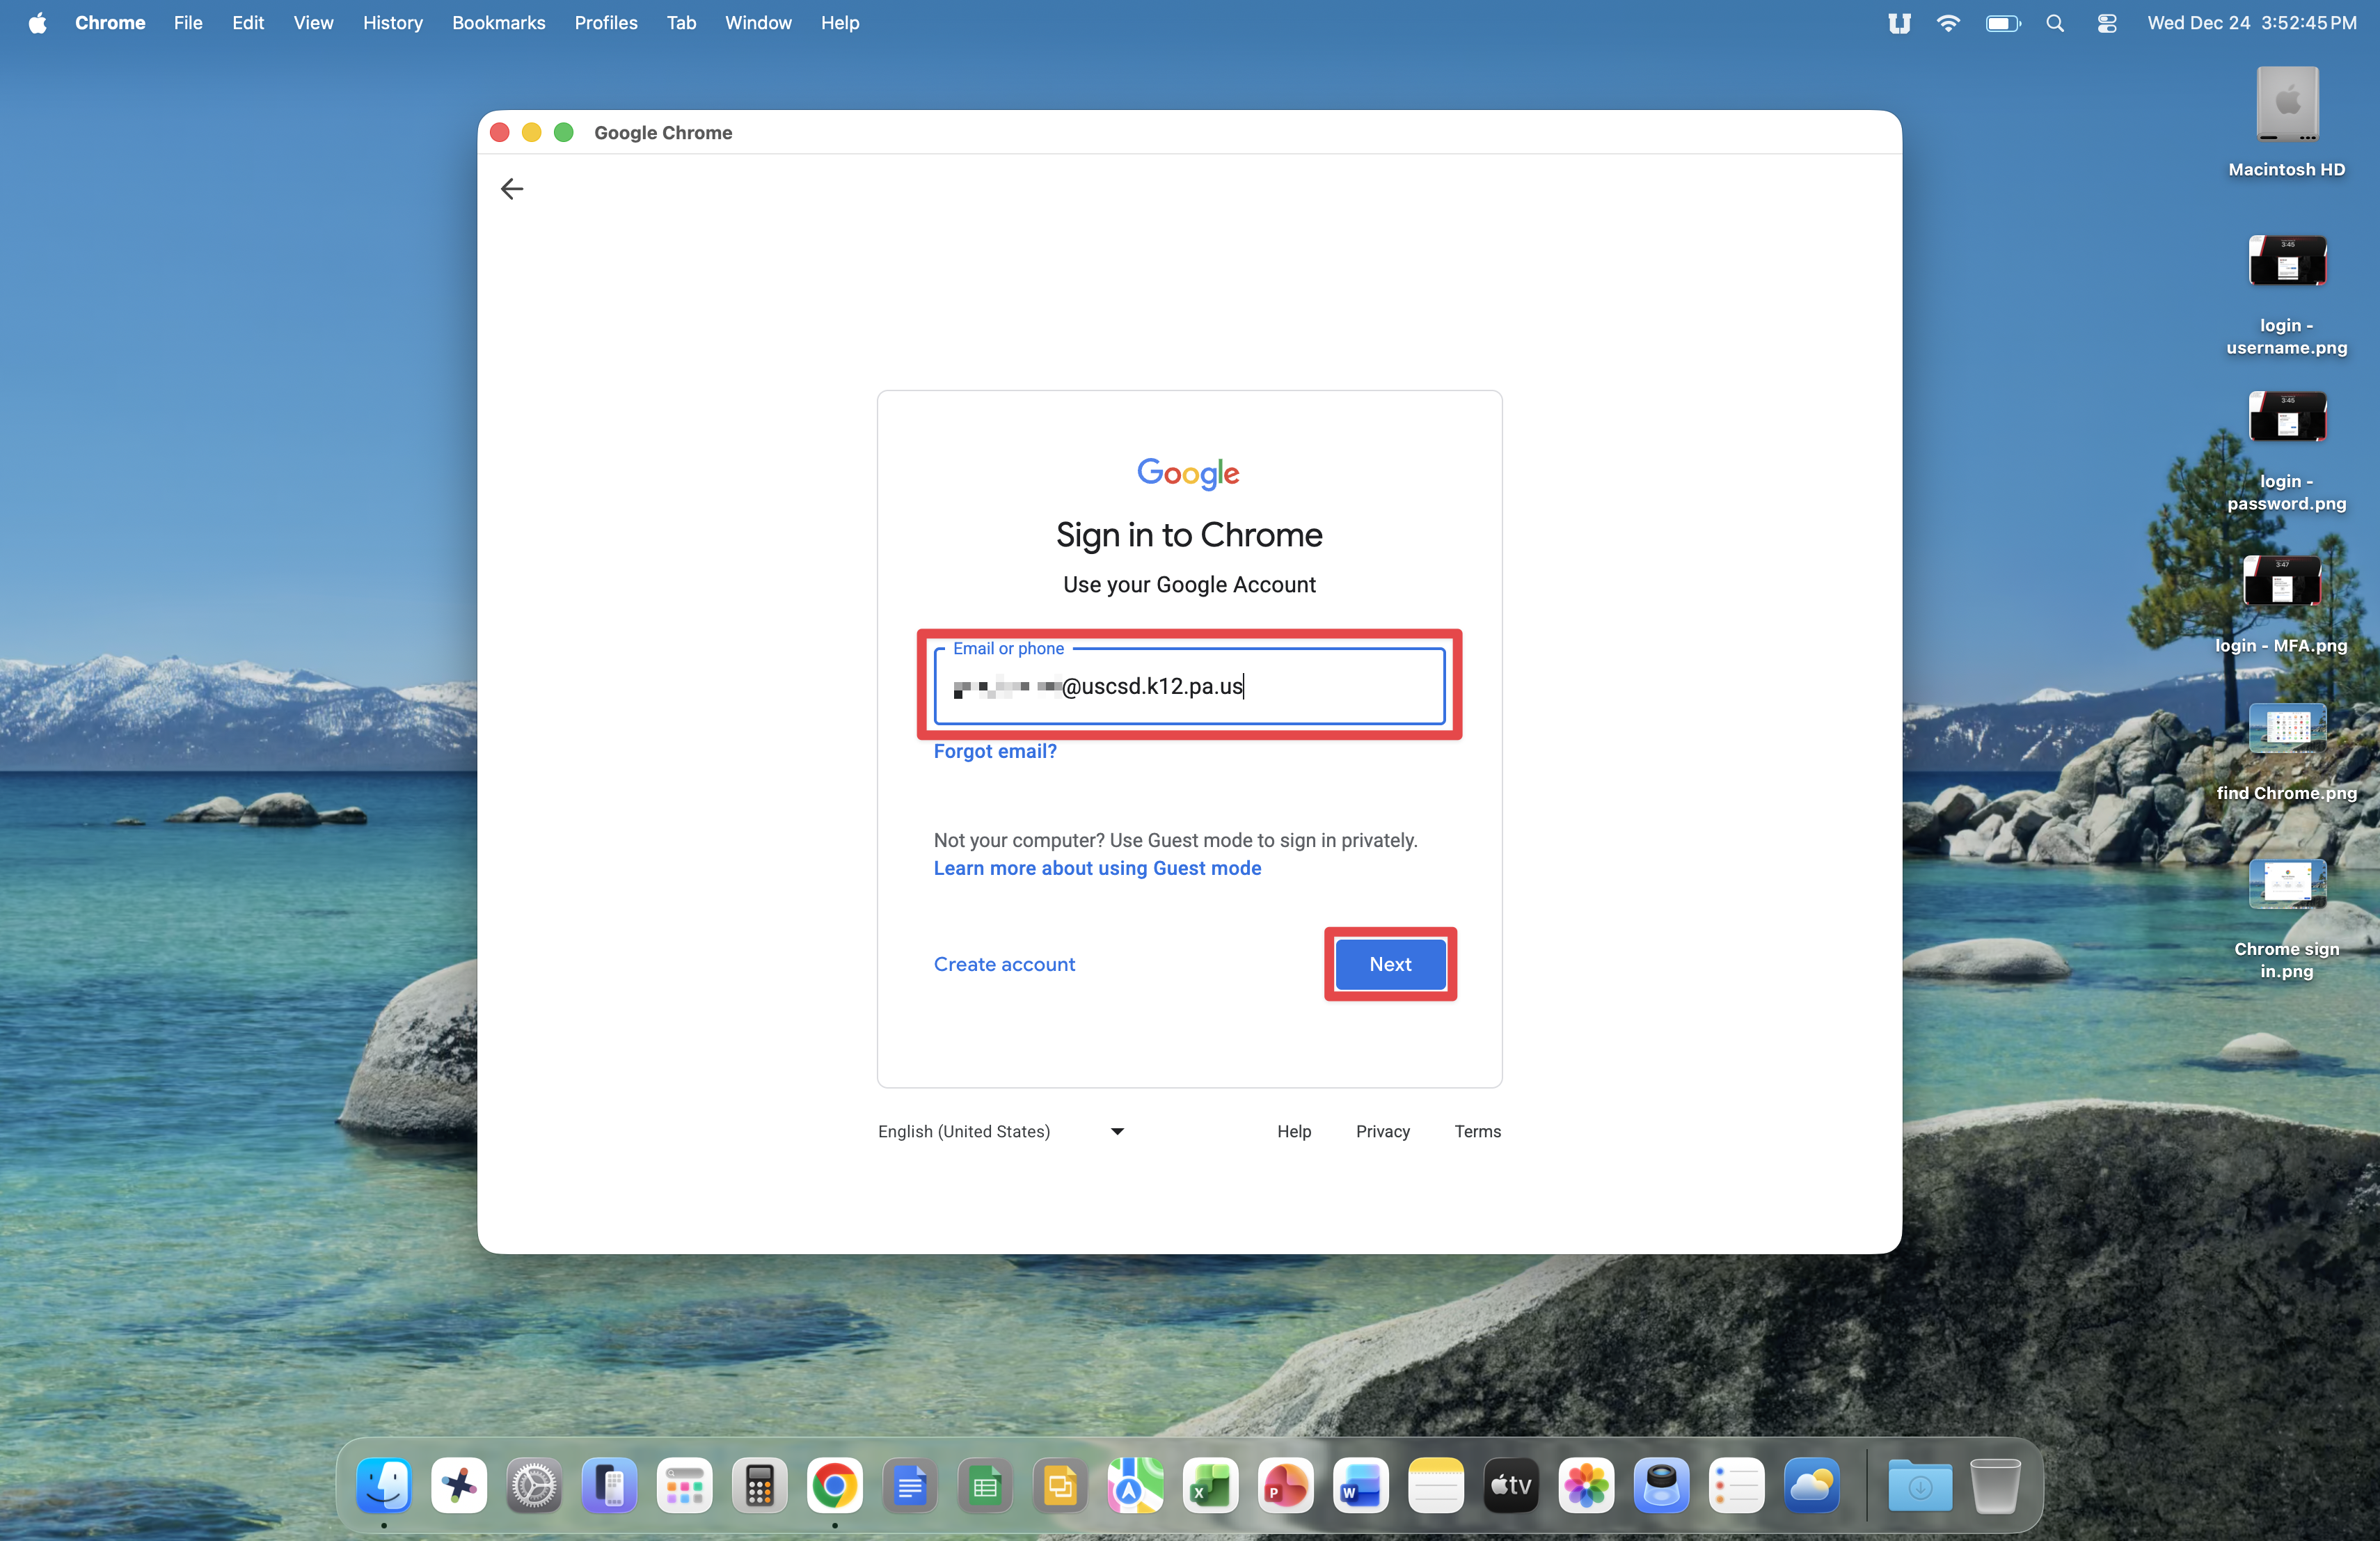Click the Next button
This screenshot has width=2380, height=1541.
point(1389,964)
